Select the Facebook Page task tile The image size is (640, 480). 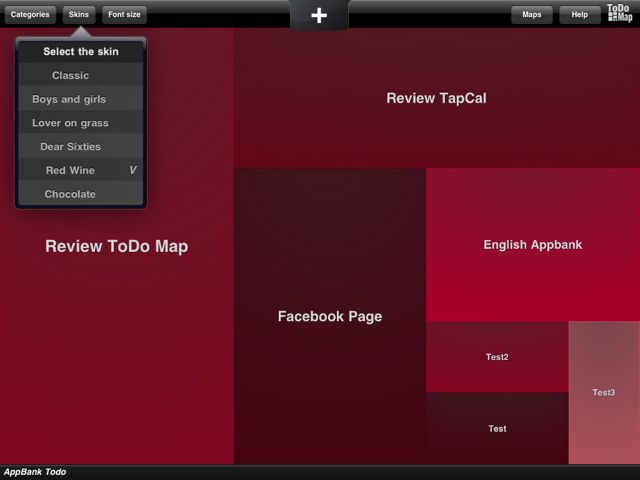pos(330,316)
